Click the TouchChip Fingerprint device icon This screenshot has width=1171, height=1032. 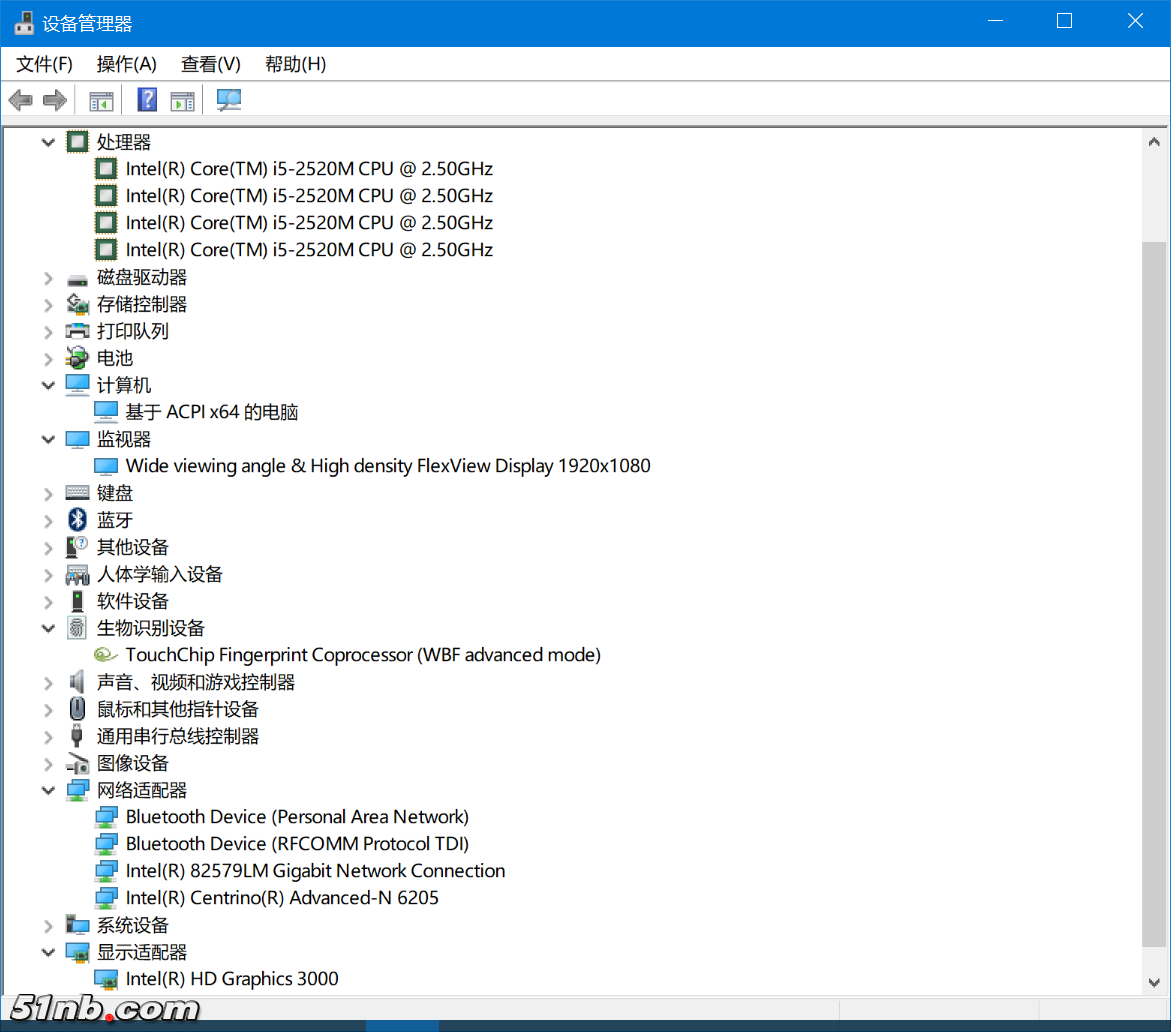pos(105,655)
